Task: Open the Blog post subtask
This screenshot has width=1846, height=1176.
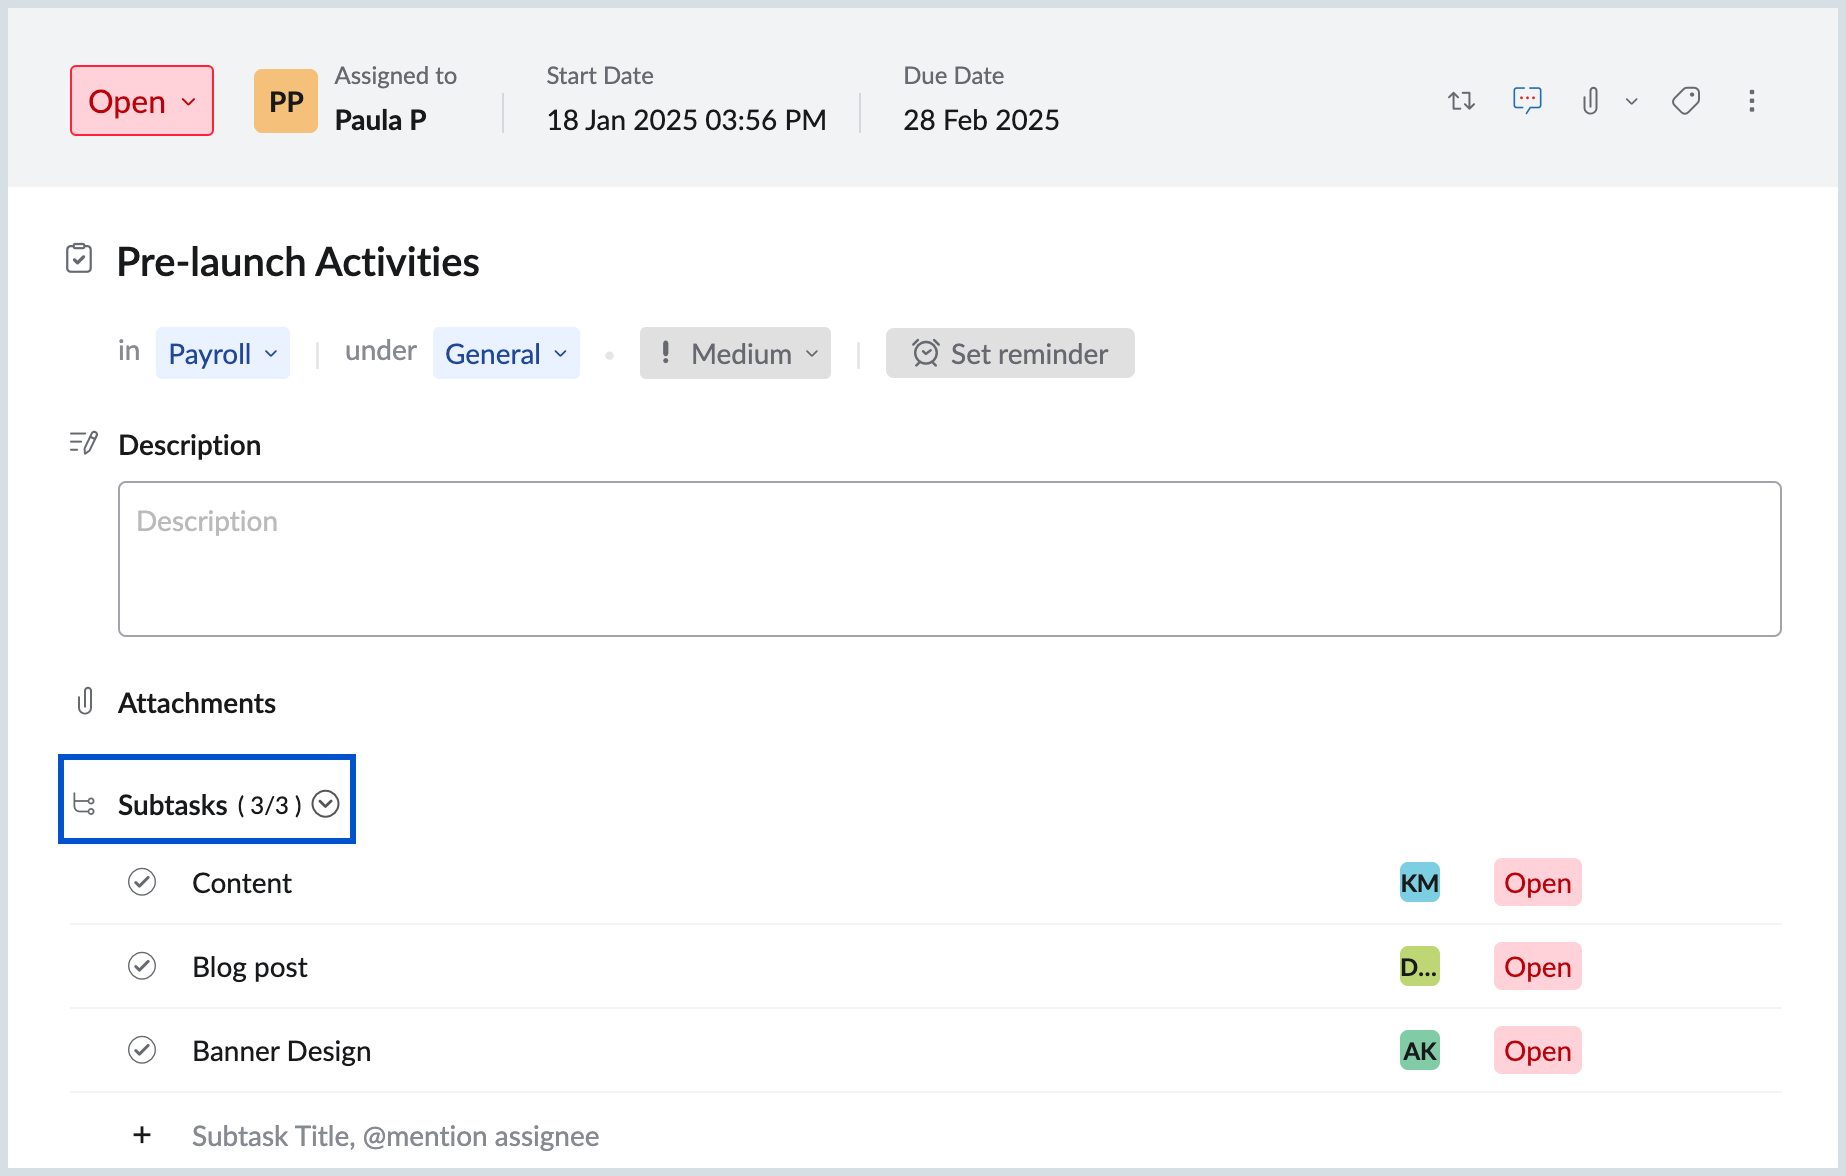Action: pos(250,967)
